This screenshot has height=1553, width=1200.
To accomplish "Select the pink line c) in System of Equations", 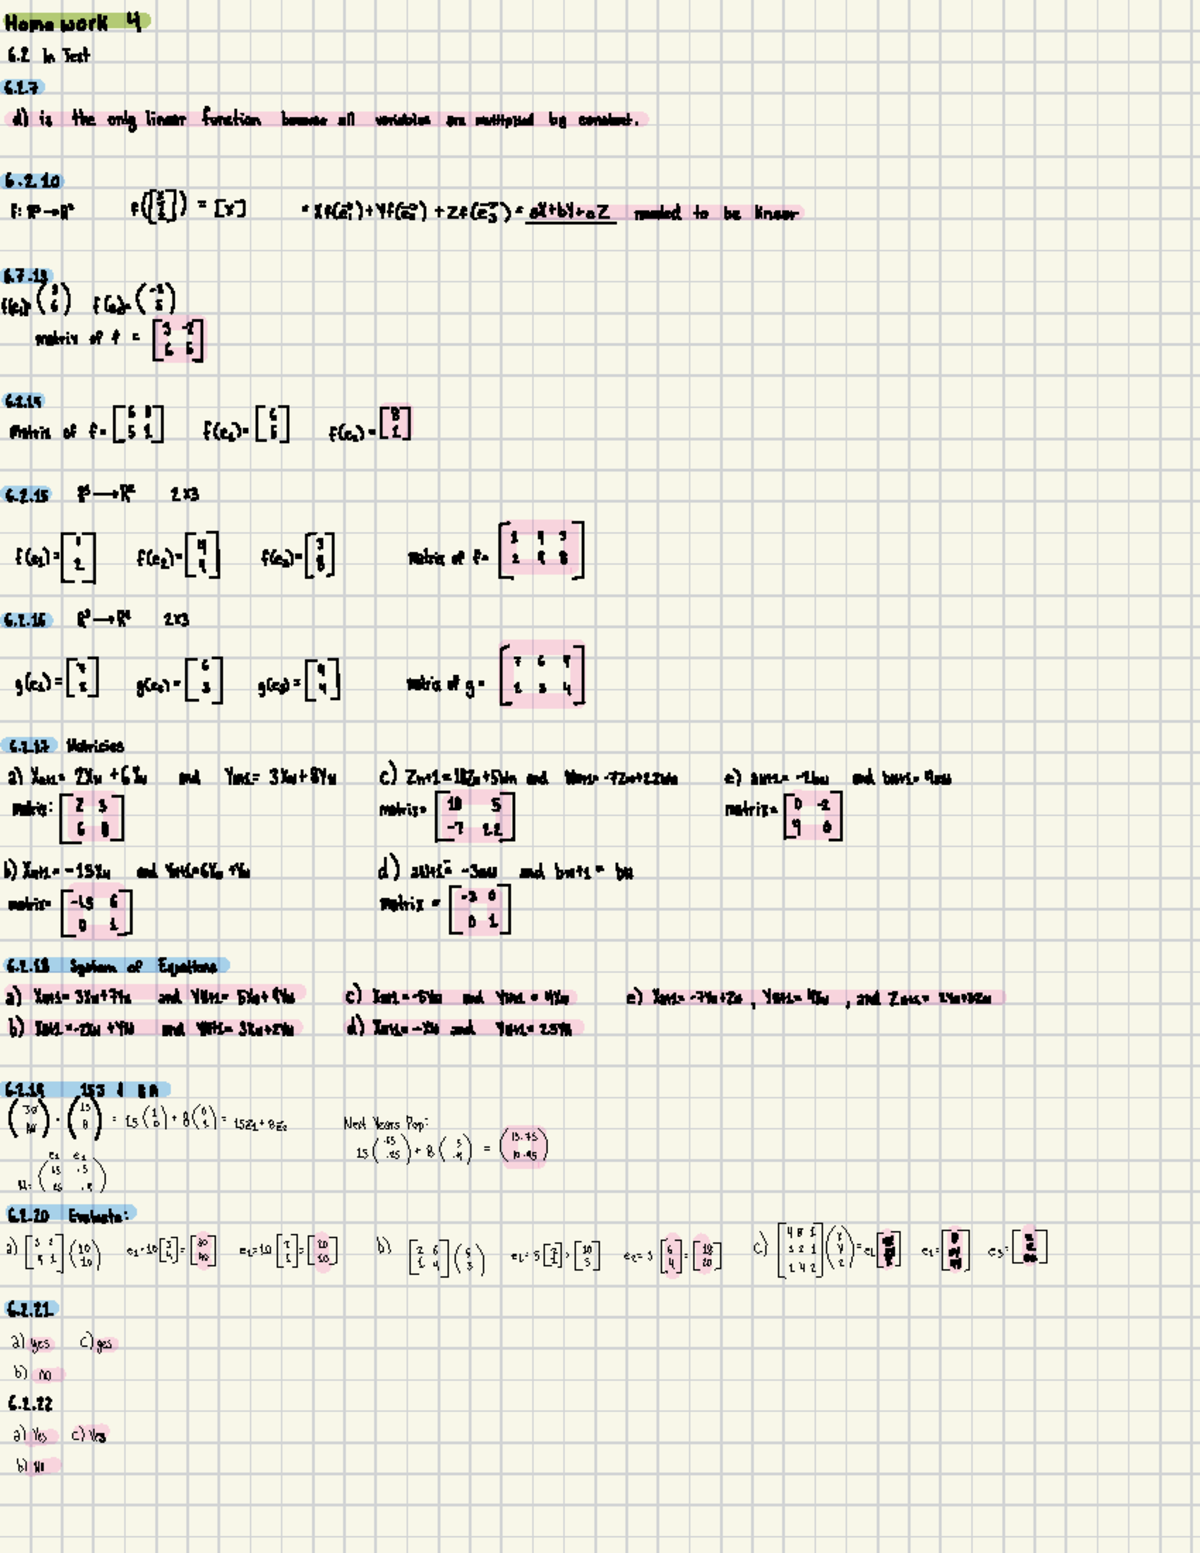I will point(459,997).
